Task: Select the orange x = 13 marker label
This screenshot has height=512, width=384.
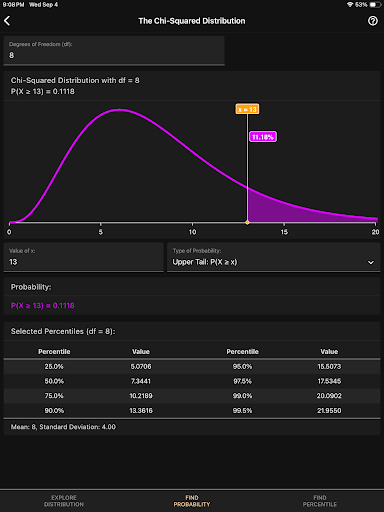Action: (247, 109)
